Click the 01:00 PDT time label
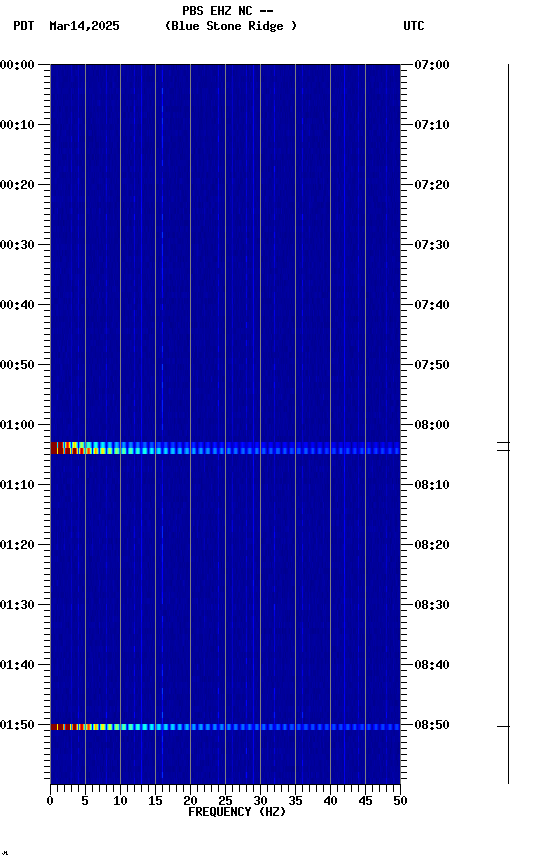The image size is (552, 864). [17, 425]
